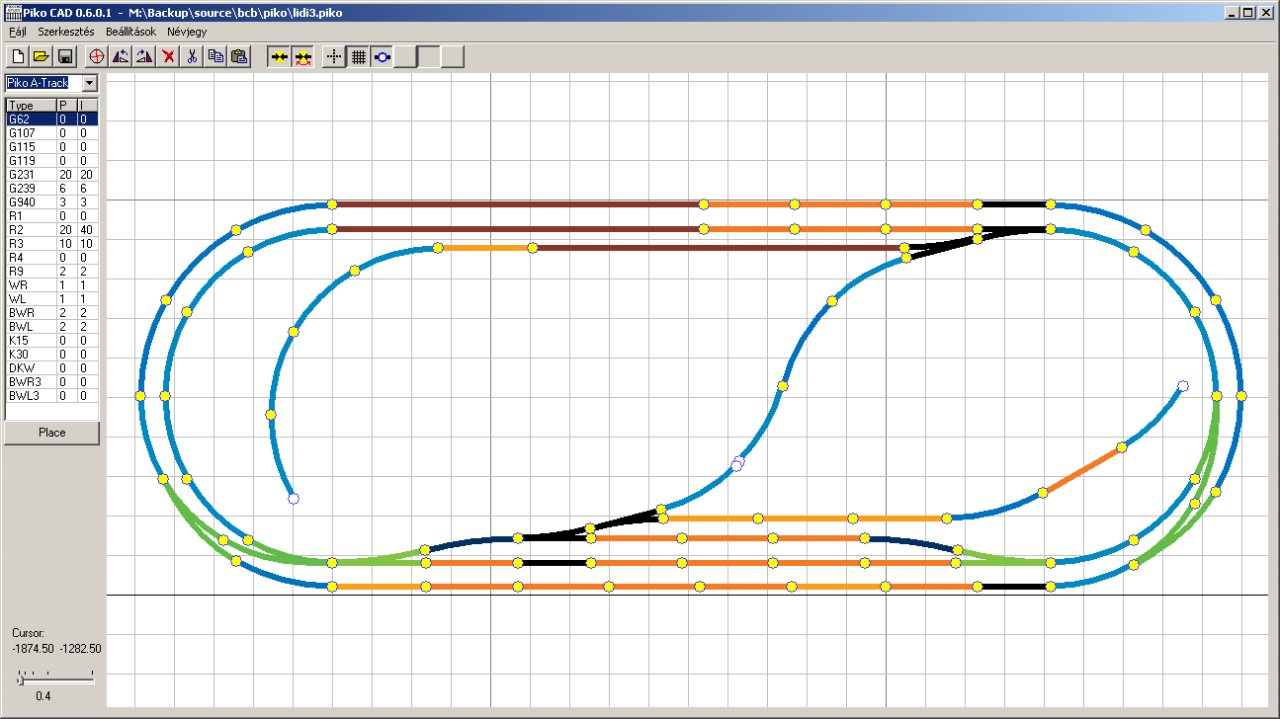Toggle the grid display button
1280x719 pixels.
tap(358, 57)
